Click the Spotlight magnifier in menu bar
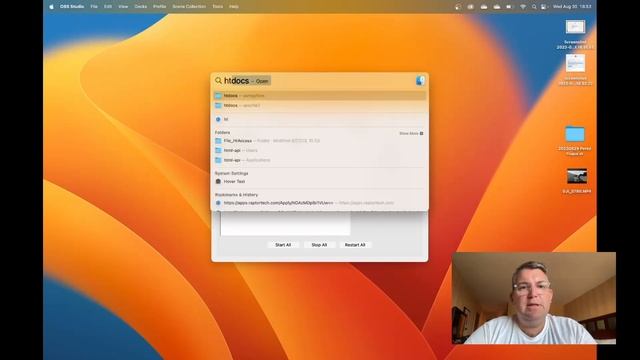640x360 pixels. click(x=534, y=7)
